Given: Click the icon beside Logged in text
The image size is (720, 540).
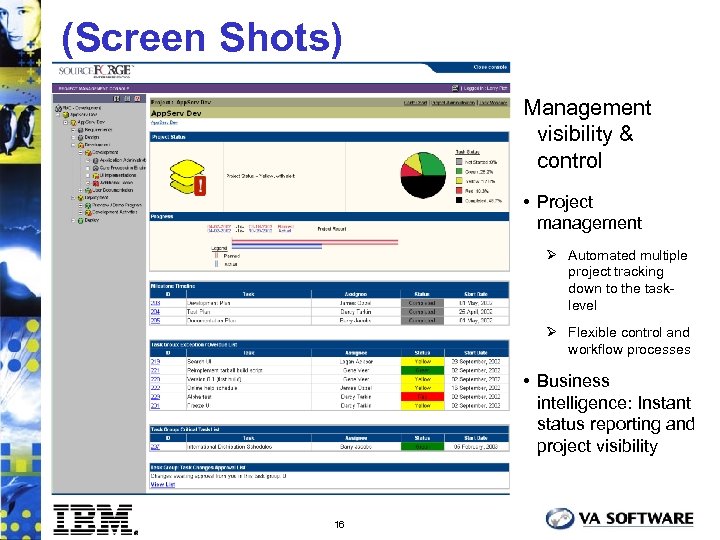Looking at the screenshot, I should click(455, 88).
